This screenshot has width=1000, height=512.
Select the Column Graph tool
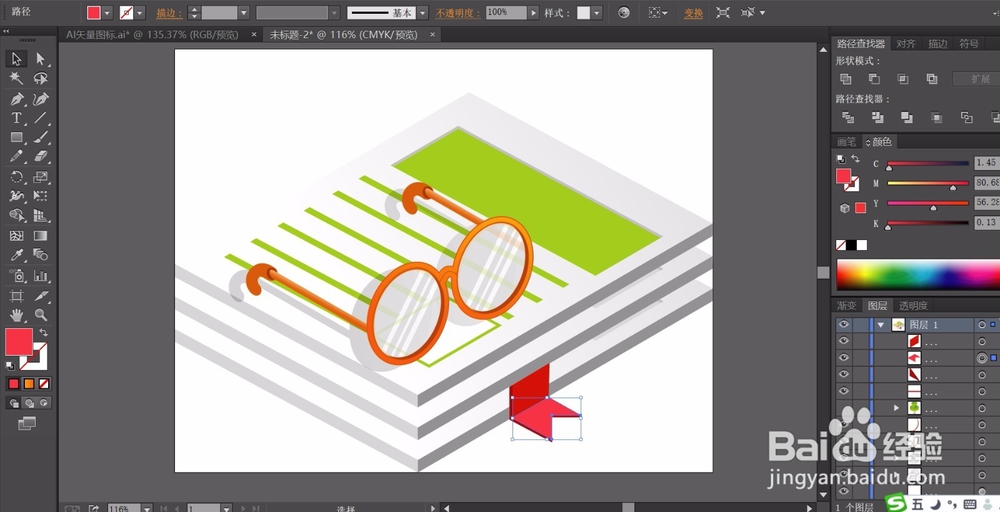pyautogui.click(x=41, y=276)
